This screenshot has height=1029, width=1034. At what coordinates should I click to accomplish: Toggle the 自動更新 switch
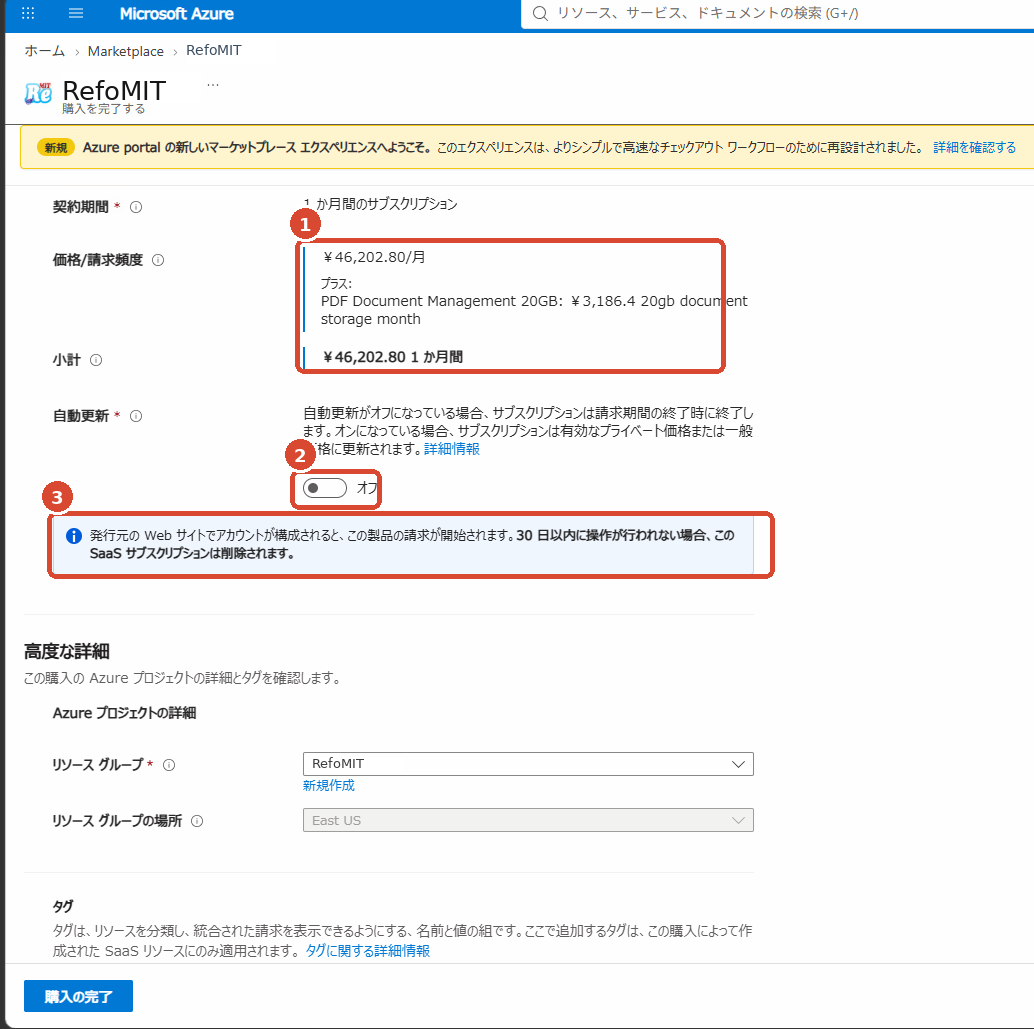[324, 488]
